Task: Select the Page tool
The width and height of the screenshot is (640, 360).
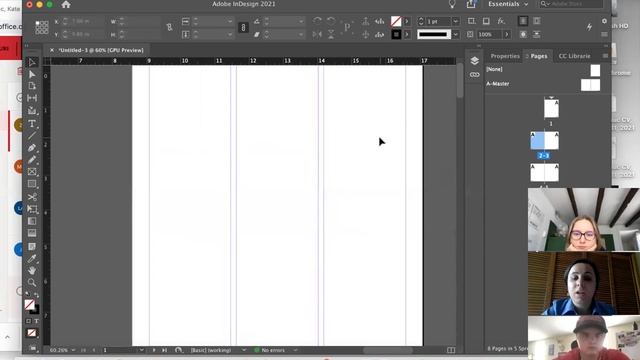Action: (32, 86)
